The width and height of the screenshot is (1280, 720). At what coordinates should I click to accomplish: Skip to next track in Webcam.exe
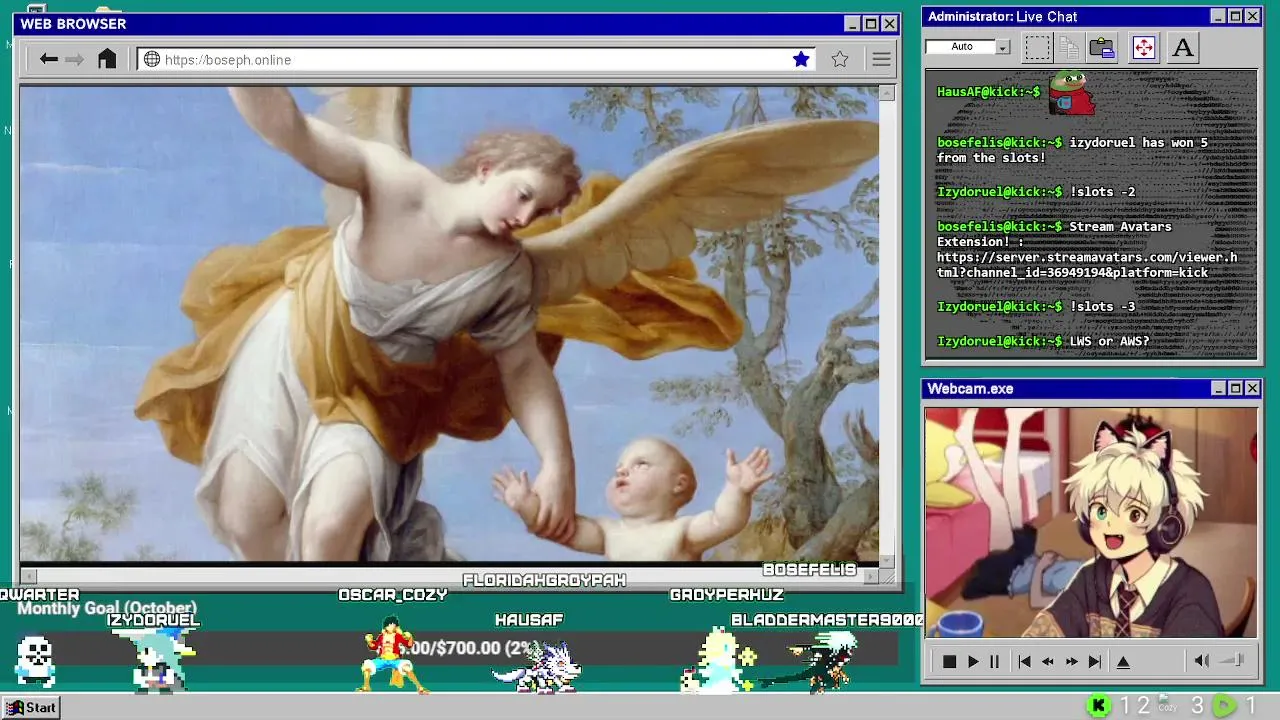click(1094, 661)
